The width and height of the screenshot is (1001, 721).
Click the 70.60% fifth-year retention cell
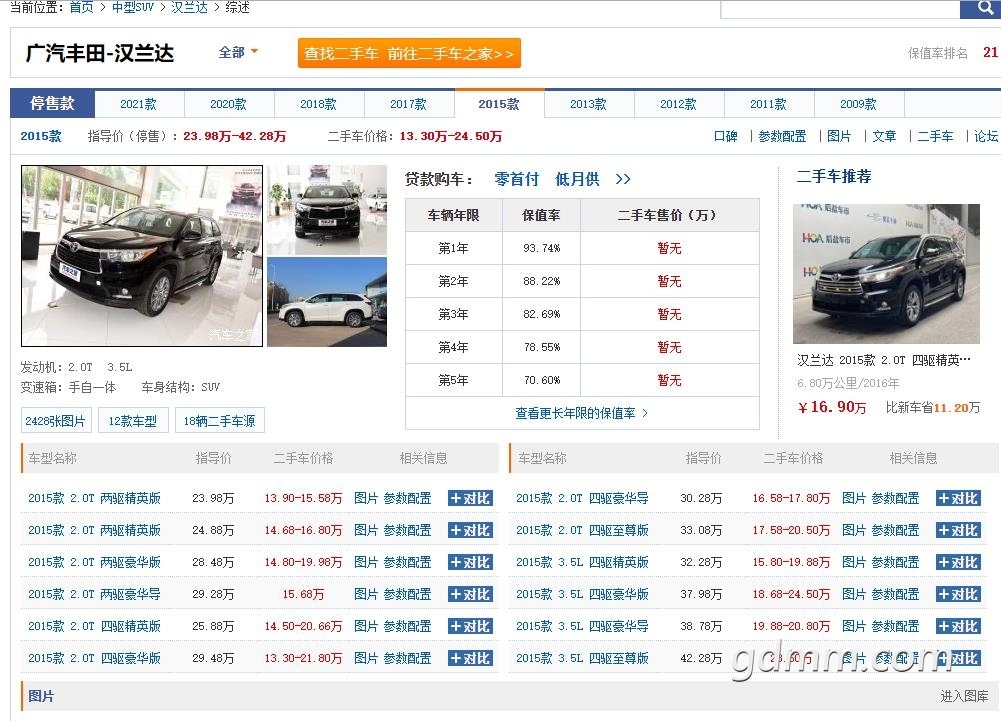541,380
